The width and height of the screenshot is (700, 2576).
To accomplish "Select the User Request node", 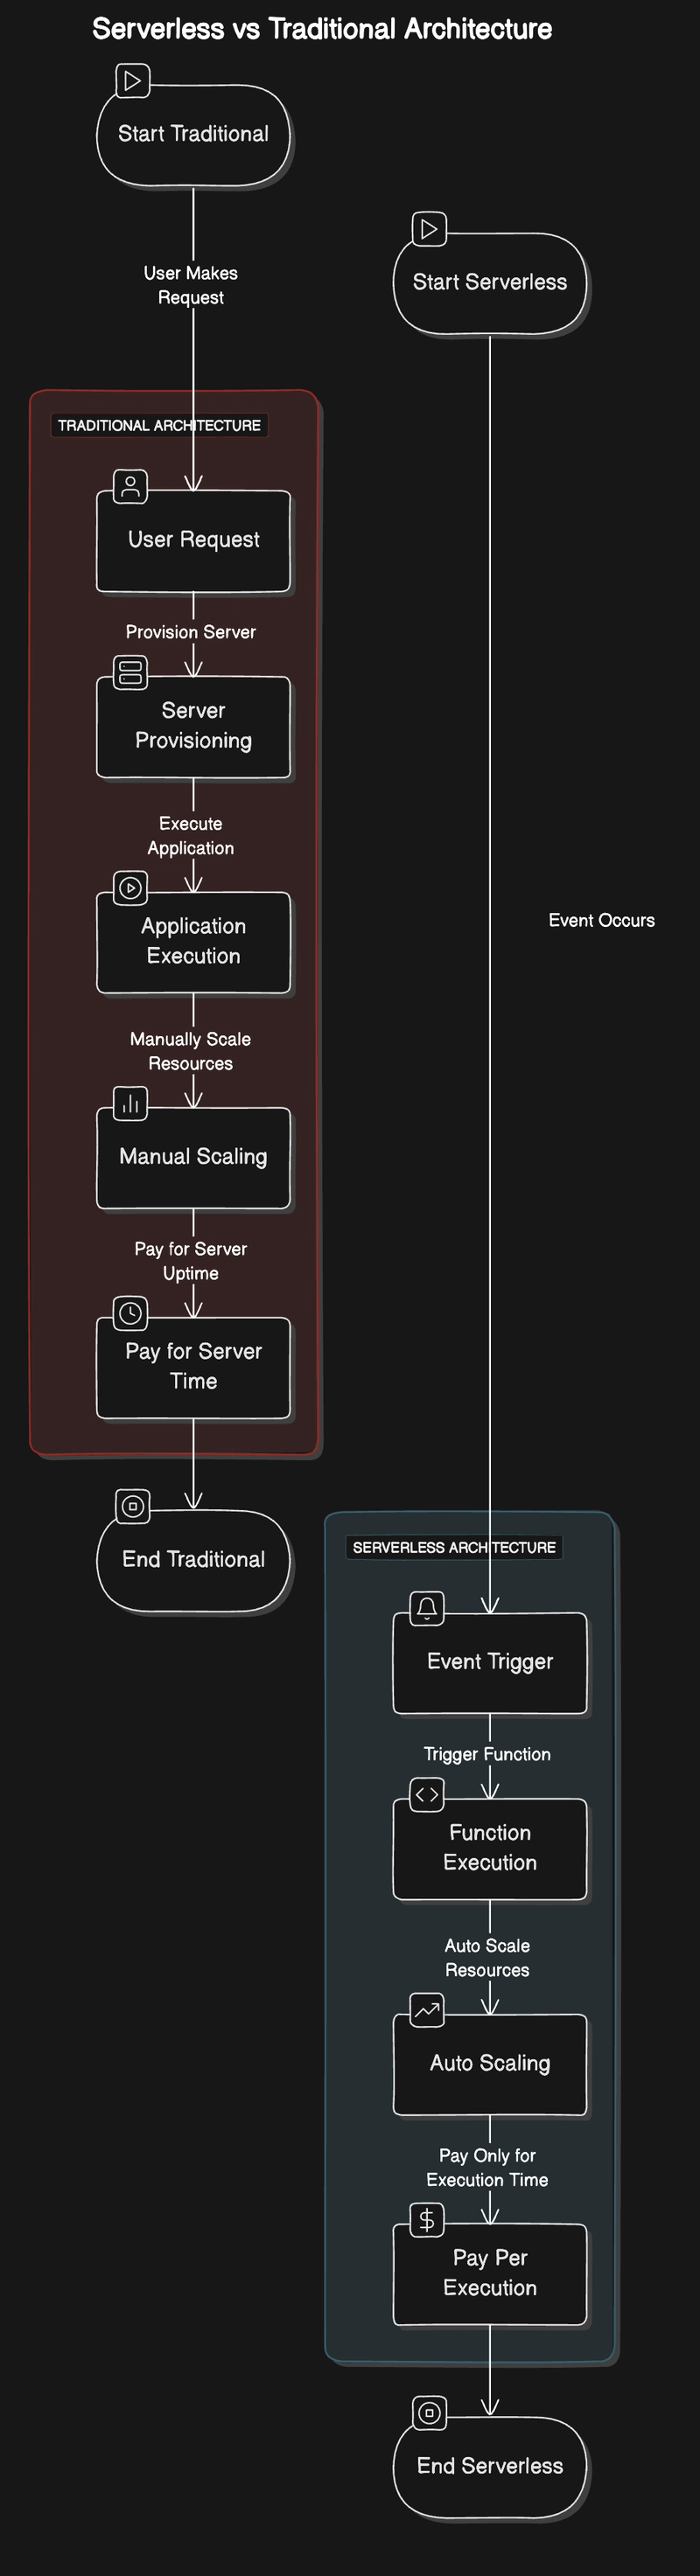I will [193, 541].
